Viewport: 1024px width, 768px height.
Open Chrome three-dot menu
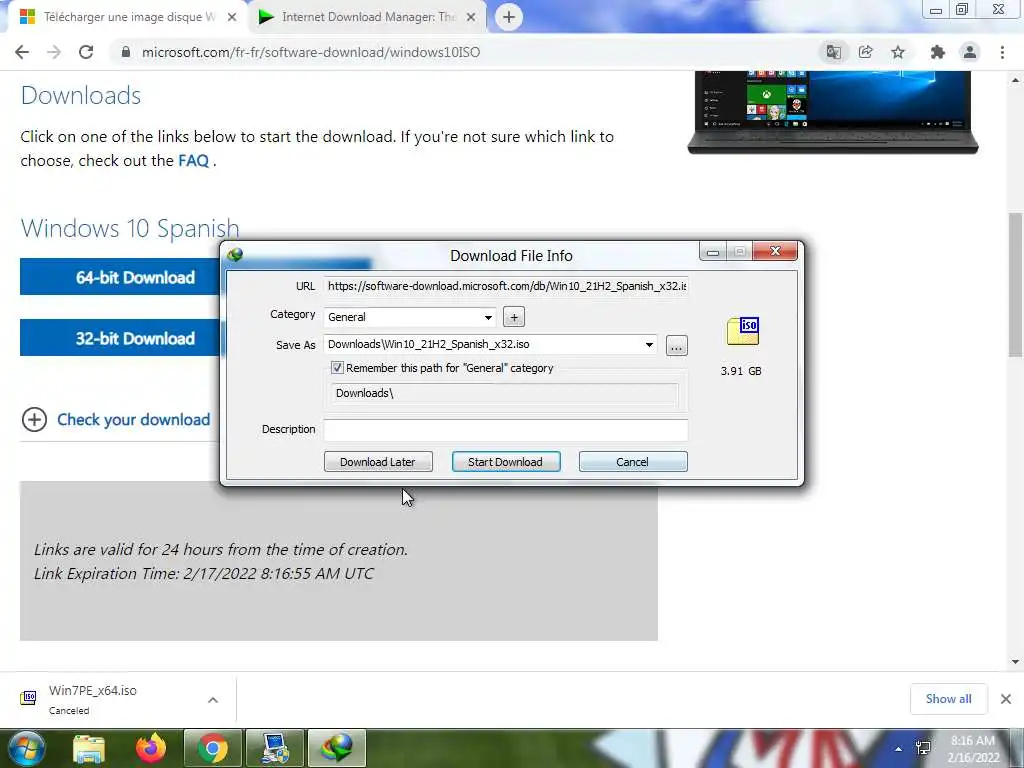[1002, 52]
